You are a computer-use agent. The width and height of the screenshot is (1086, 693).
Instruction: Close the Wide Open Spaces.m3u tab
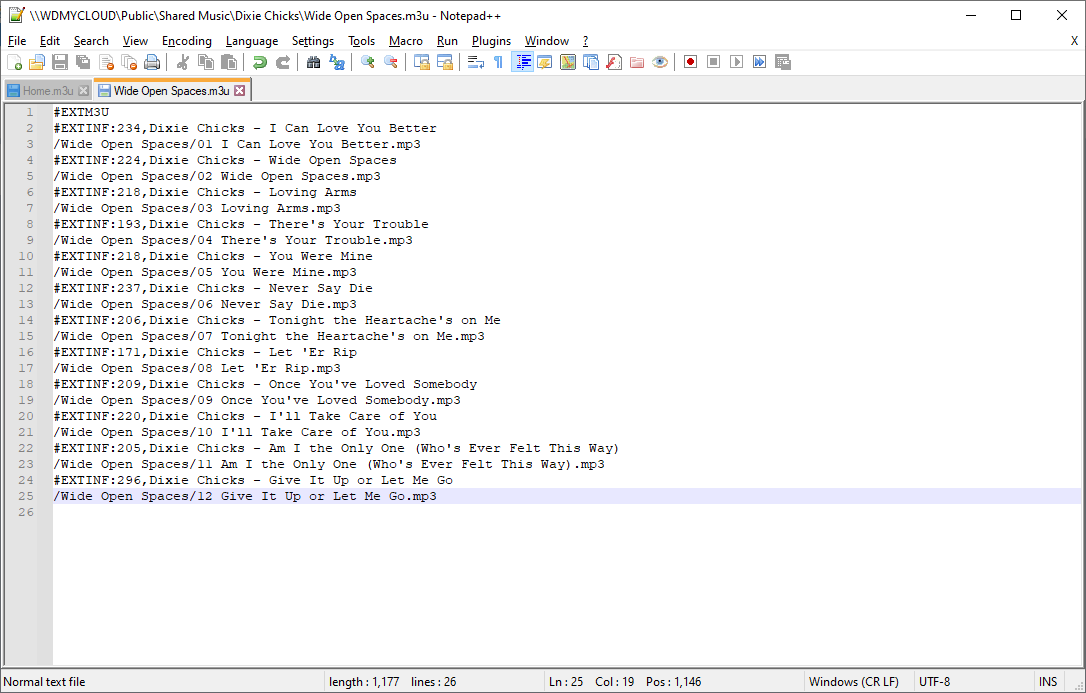point(240,91)
